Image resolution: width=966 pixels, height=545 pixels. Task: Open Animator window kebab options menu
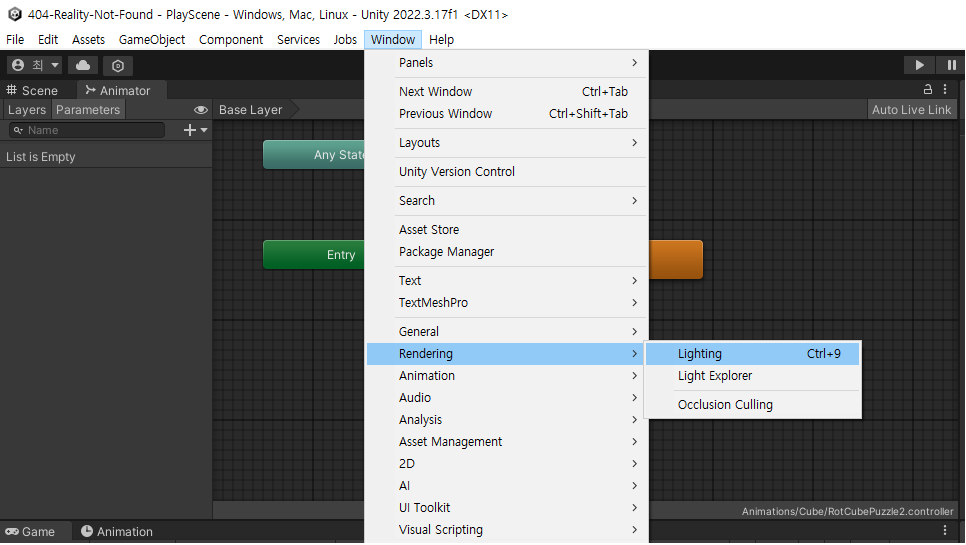pyautogui.click(x=945, y=89)
